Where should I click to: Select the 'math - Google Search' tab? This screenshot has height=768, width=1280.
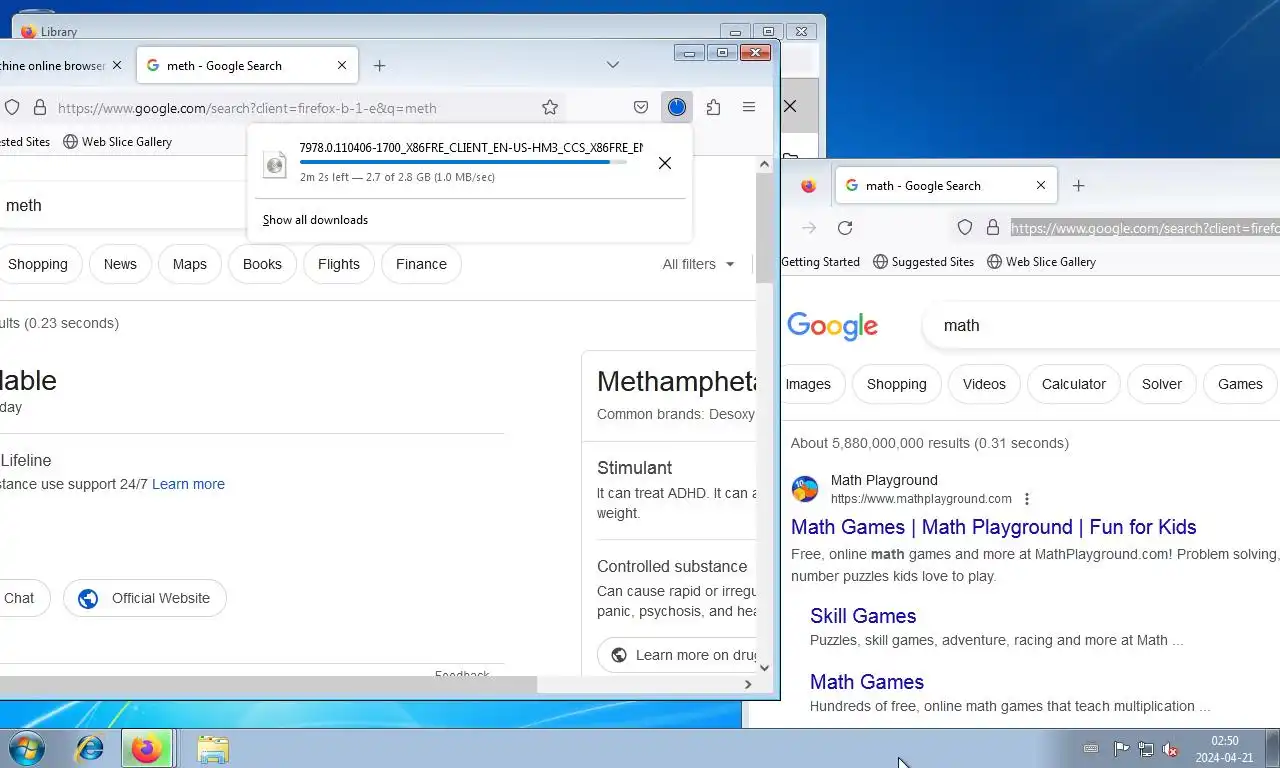(x=946, y=185)
